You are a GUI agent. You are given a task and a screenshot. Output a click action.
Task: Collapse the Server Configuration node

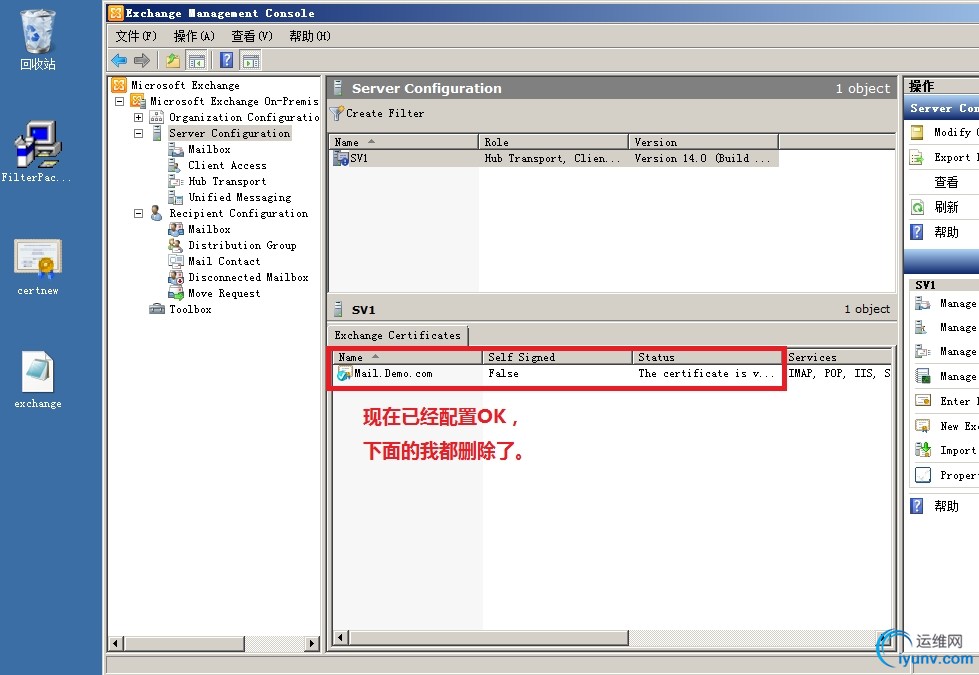(x=139, y=134)
